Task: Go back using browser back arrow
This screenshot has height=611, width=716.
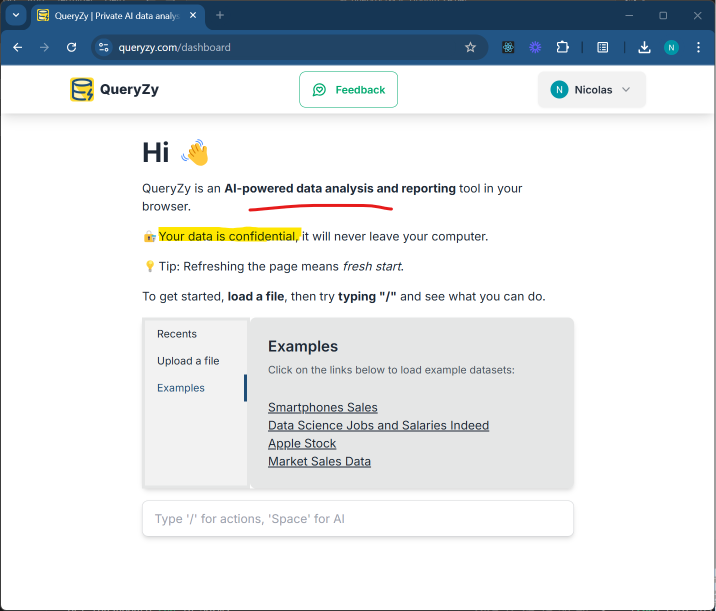Action: click(x=17, y=47)
